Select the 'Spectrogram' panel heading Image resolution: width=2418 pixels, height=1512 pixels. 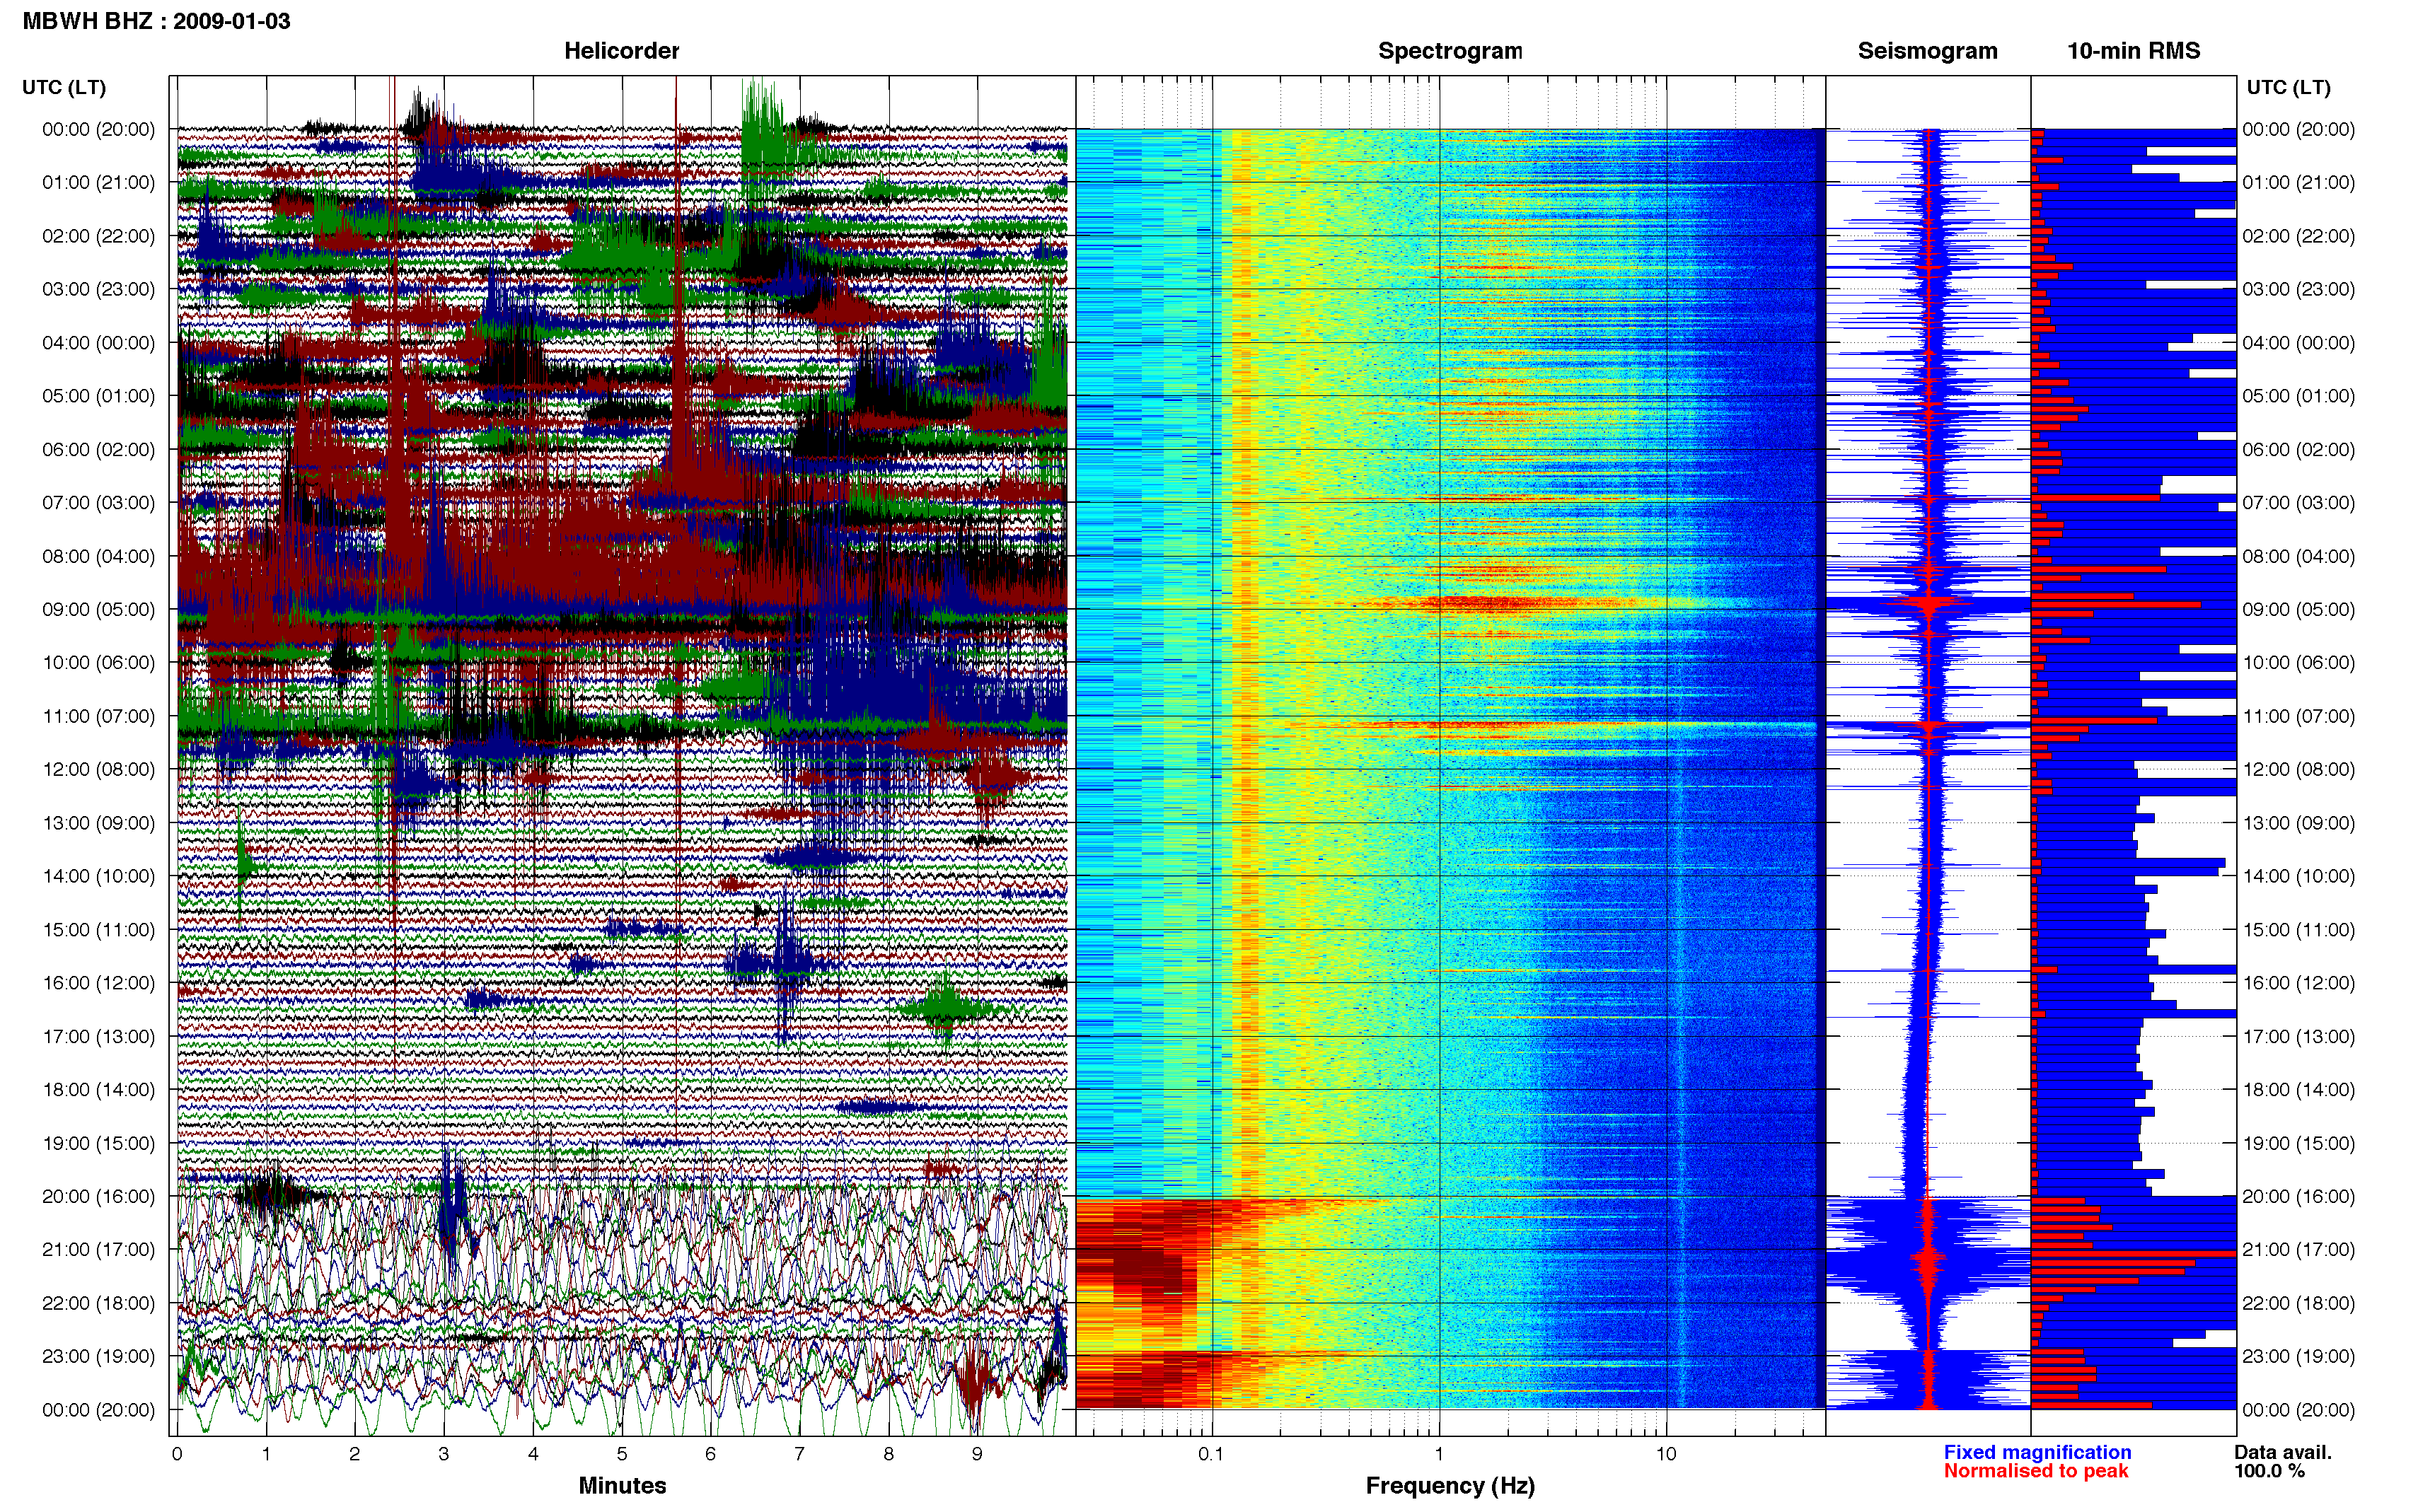point(1450,51)
